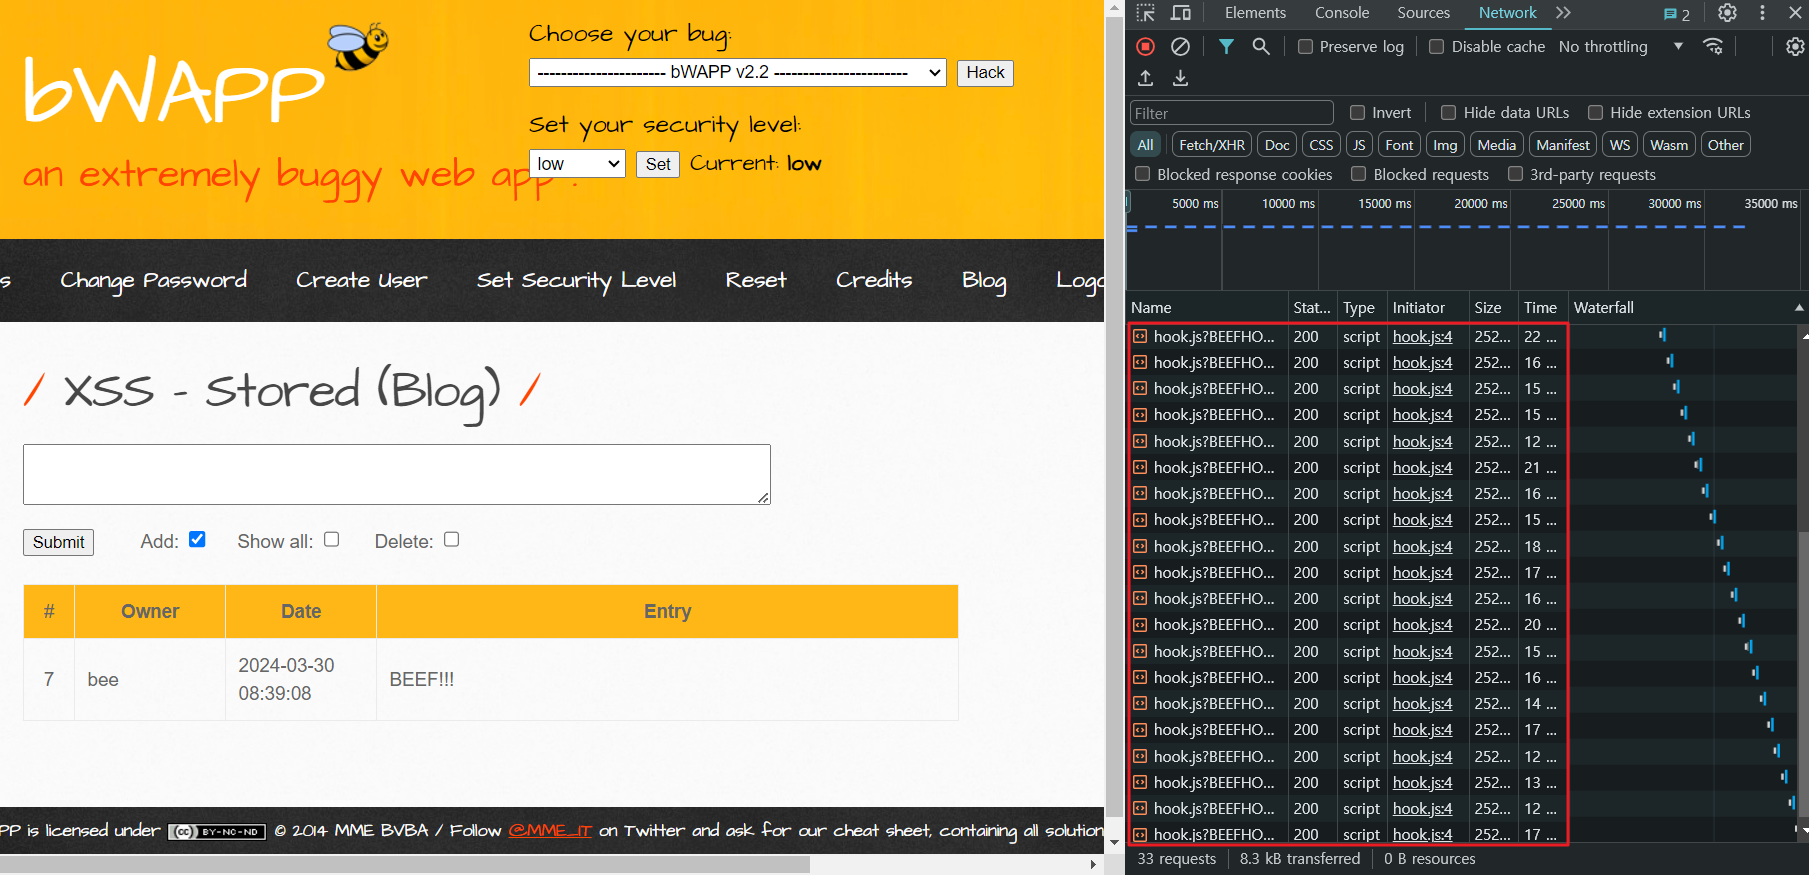Open DevTools three-dot customize menu
Viewport: 1809px width, 875px height.
[1762, 13]
